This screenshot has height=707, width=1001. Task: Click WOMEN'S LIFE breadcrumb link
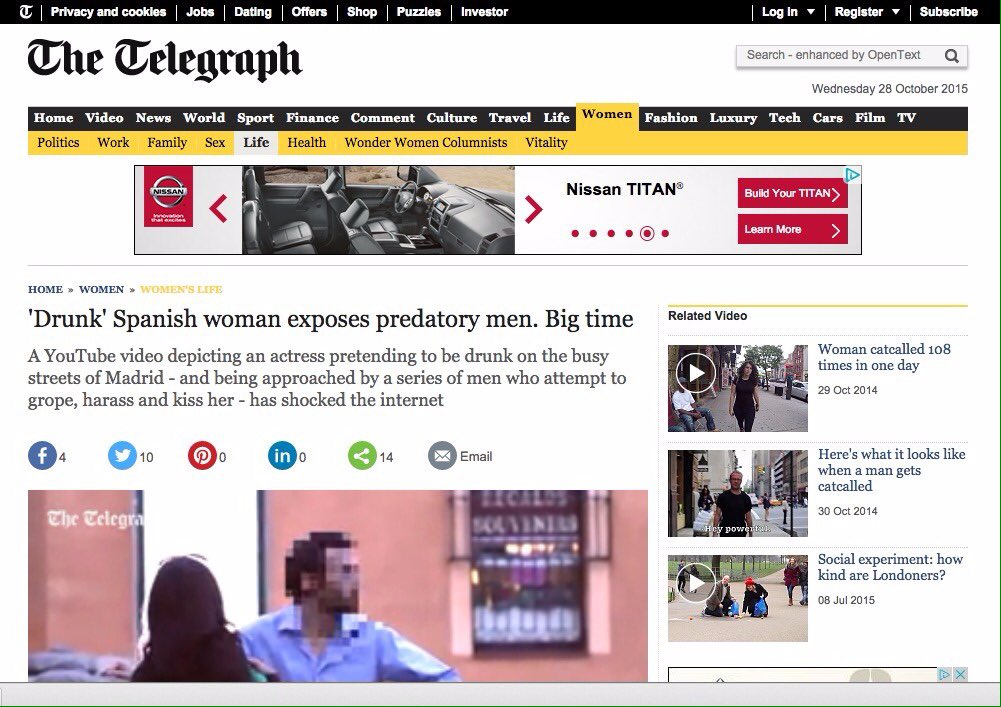point(181,289)
